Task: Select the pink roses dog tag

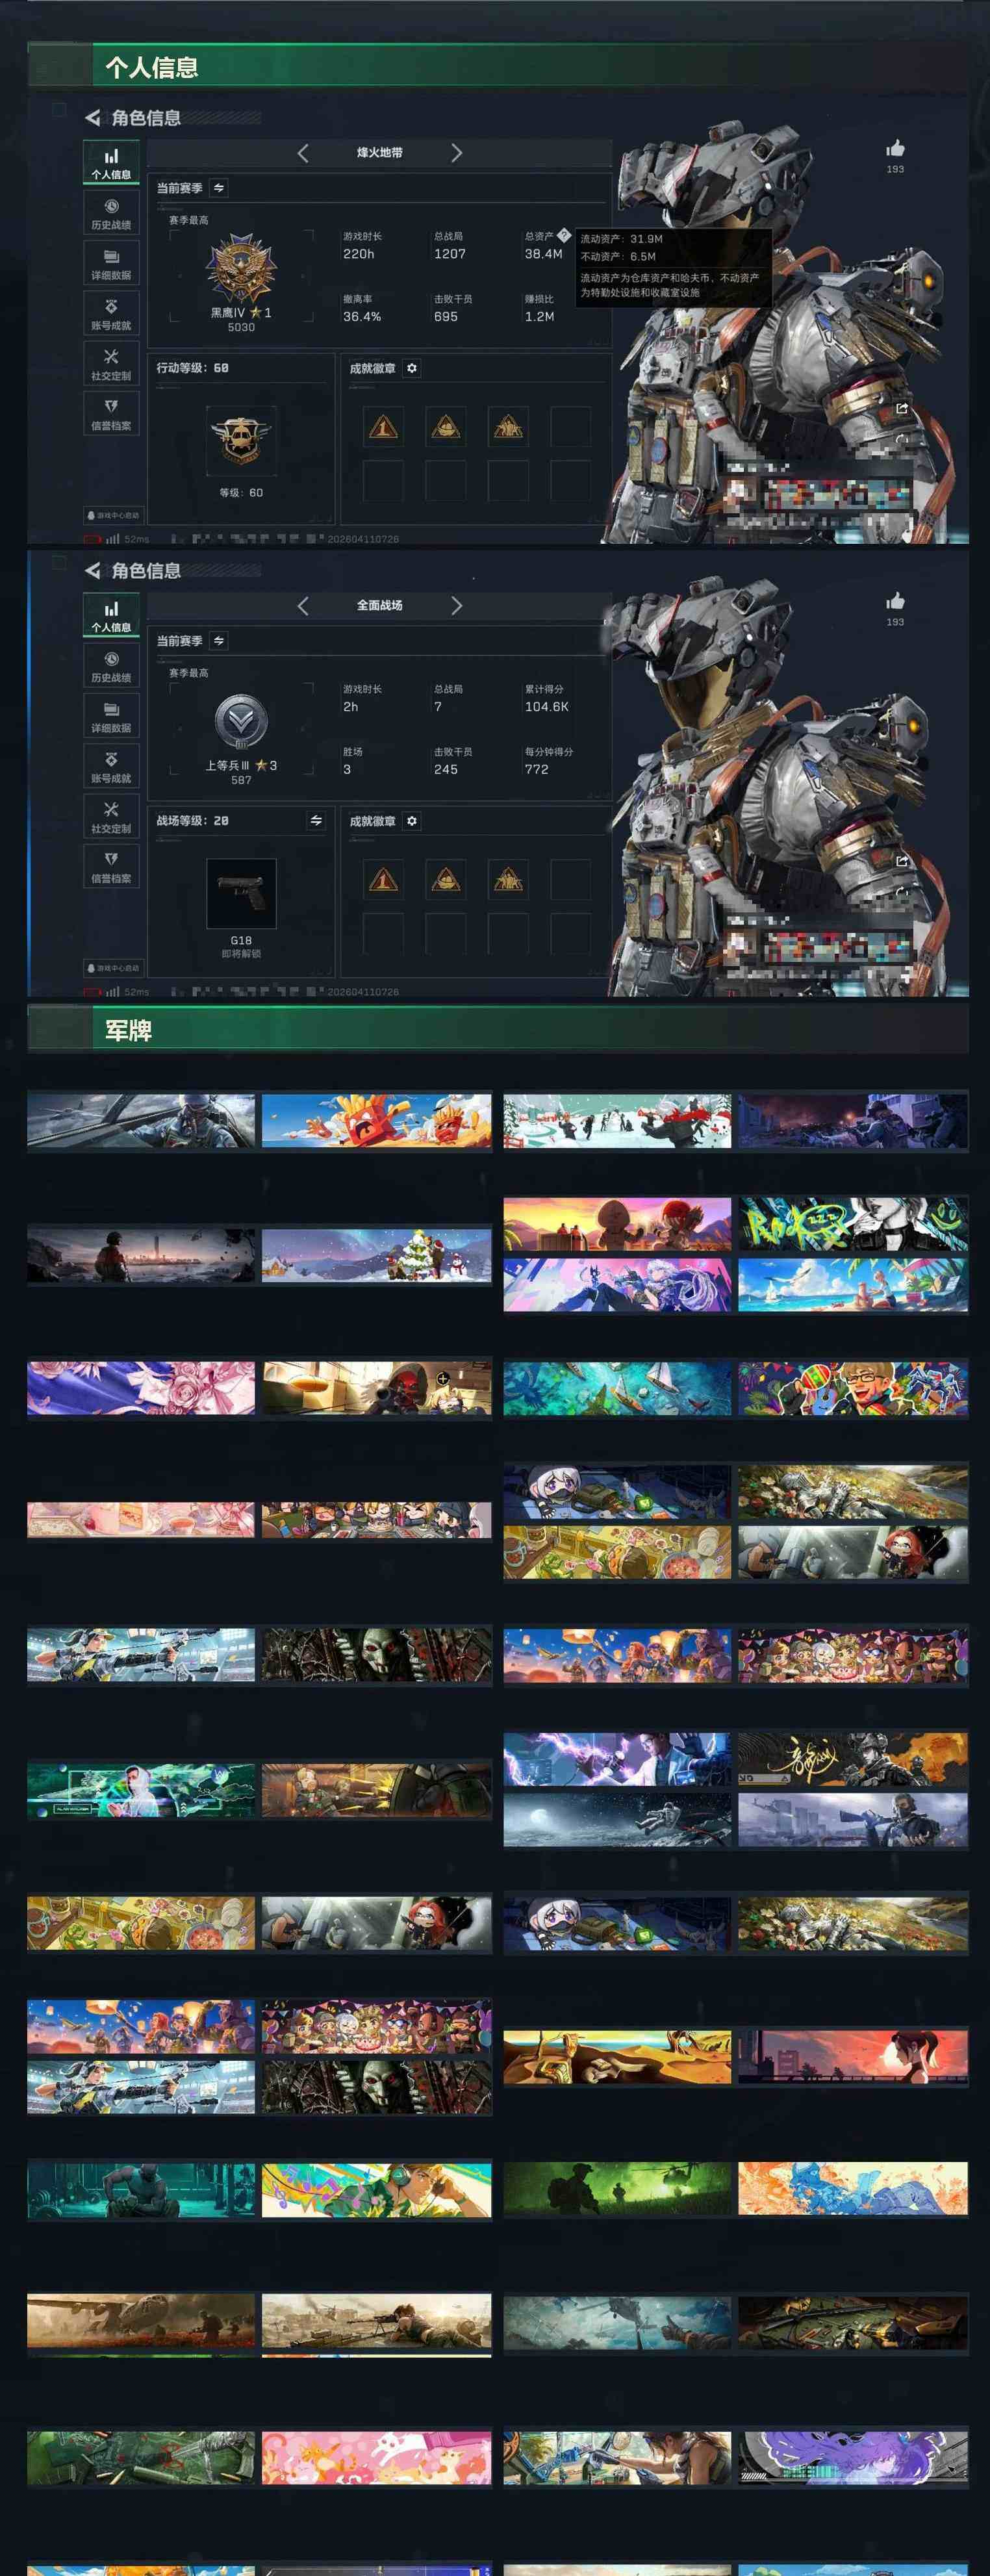Action: [141, 1387]
